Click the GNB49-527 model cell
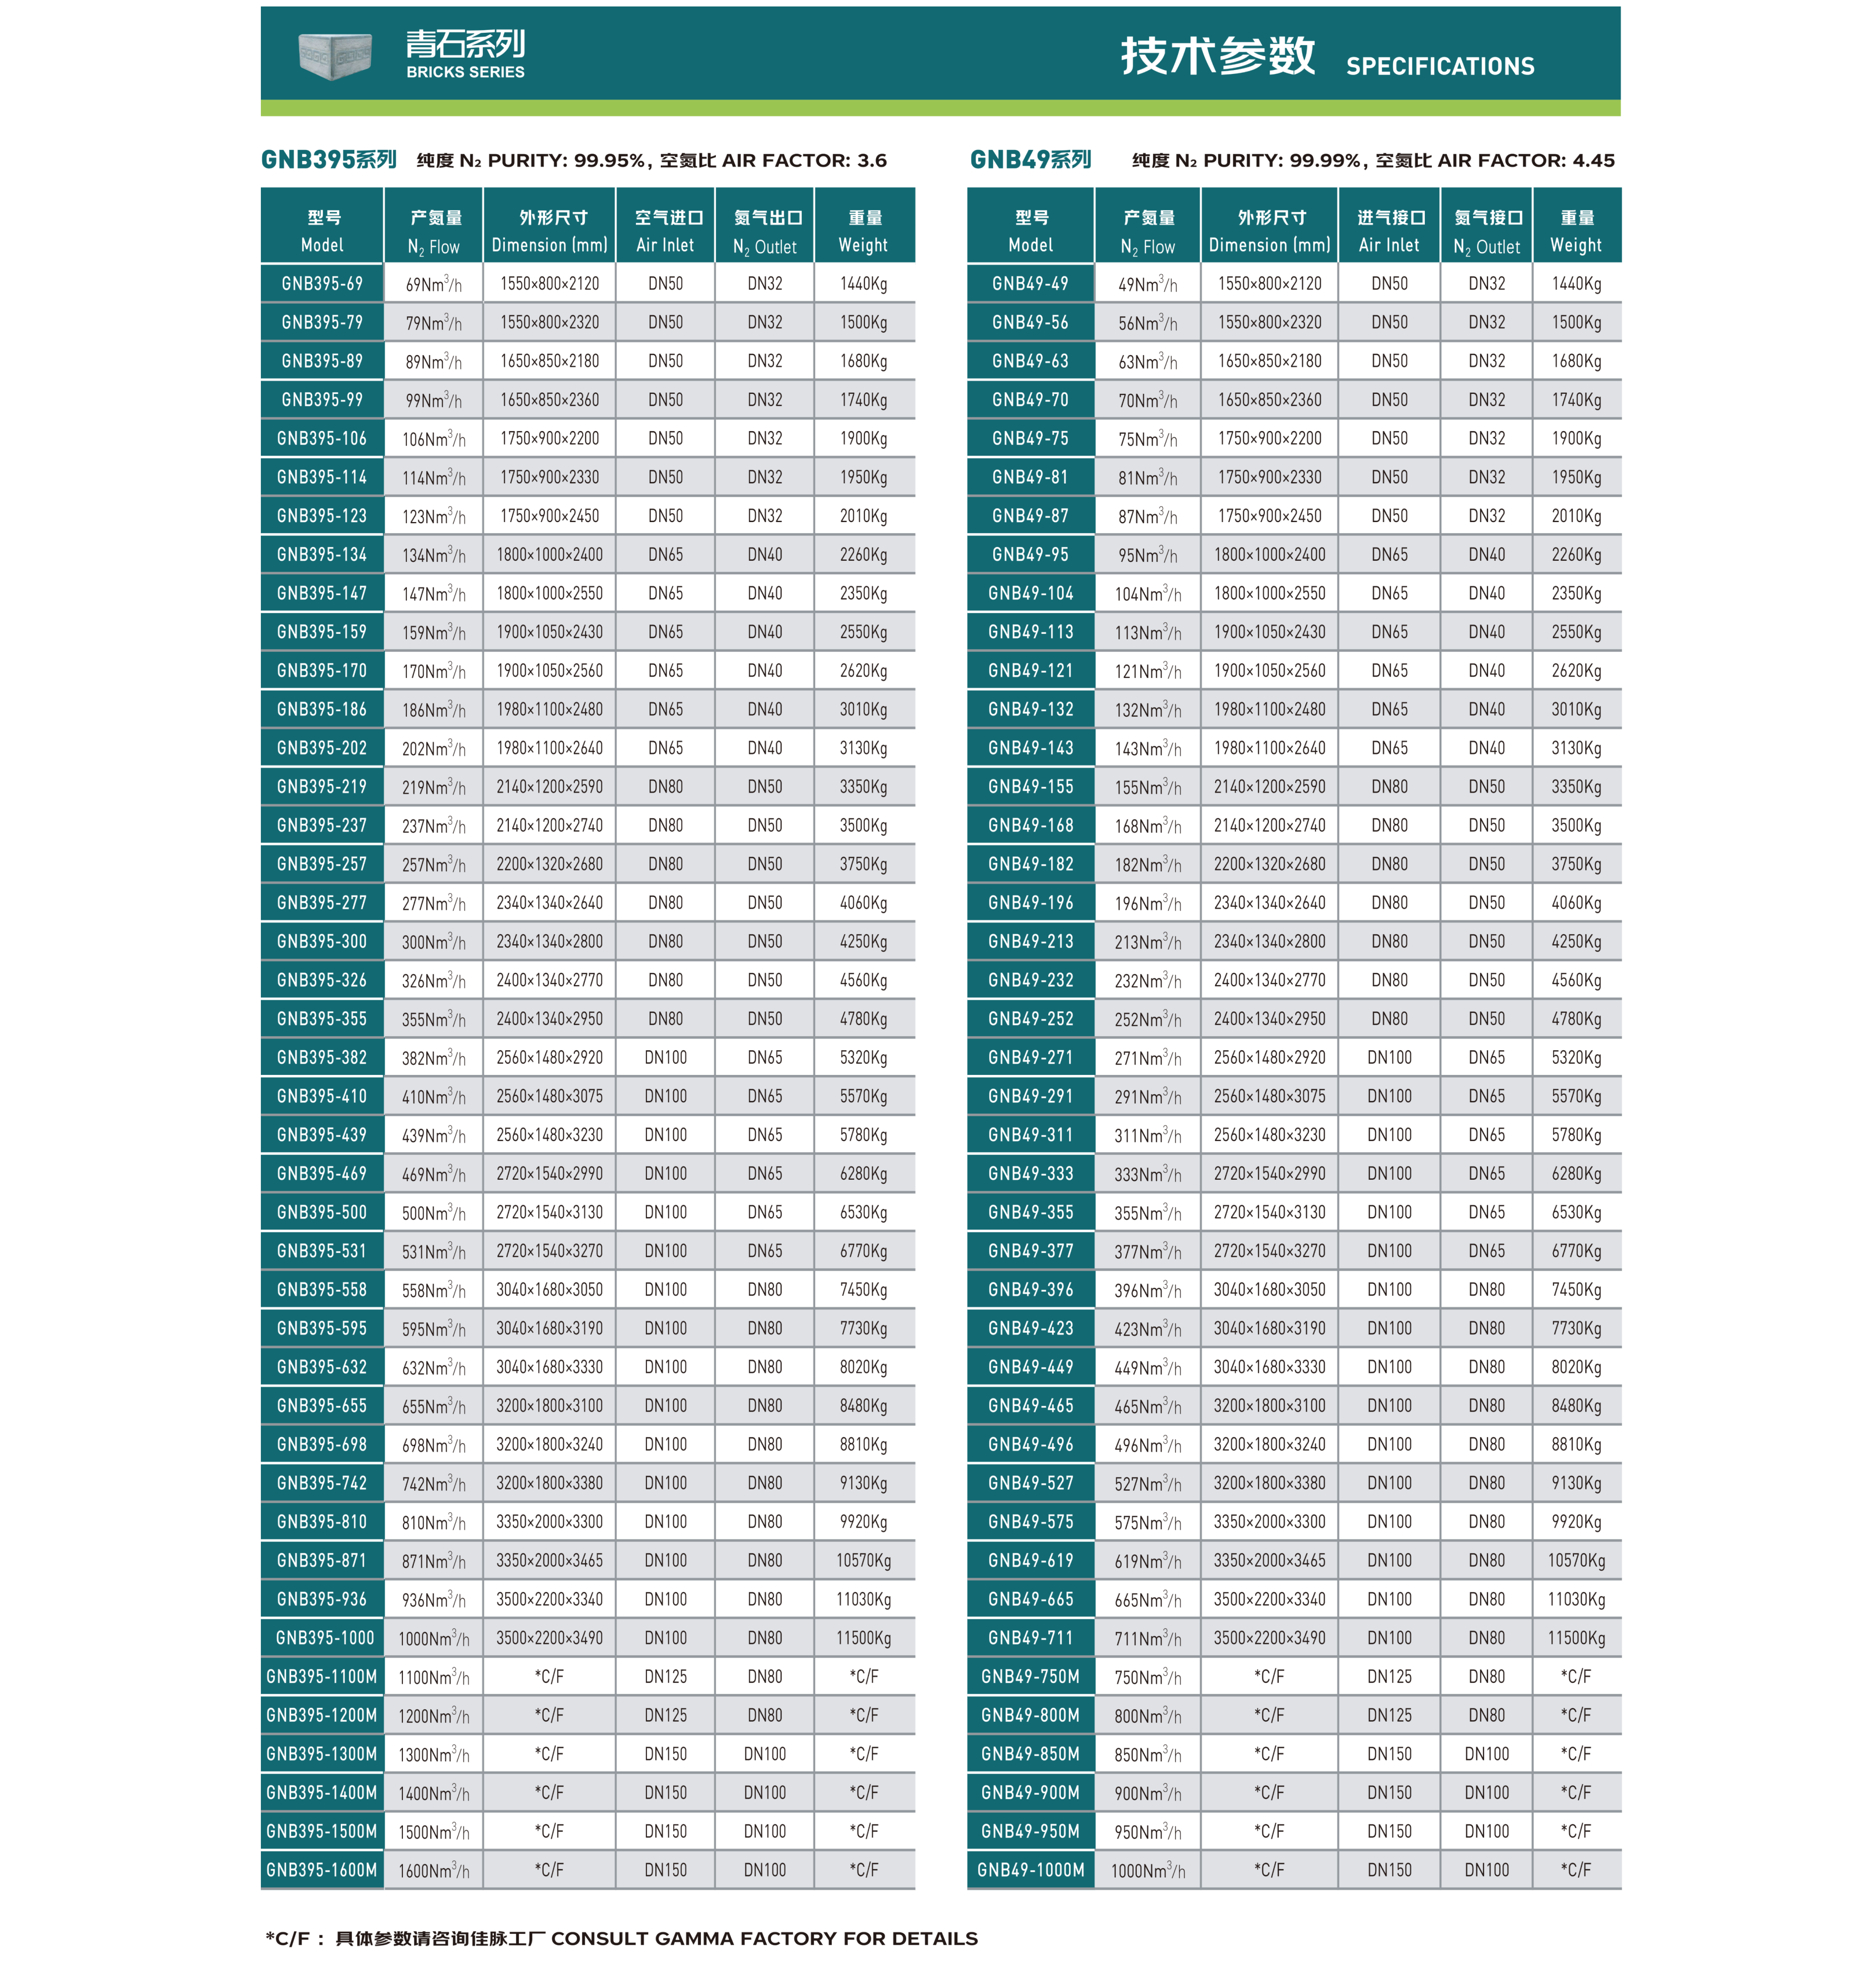This screenshot has height=1988, width=1876. (x=1030, y=1484)
